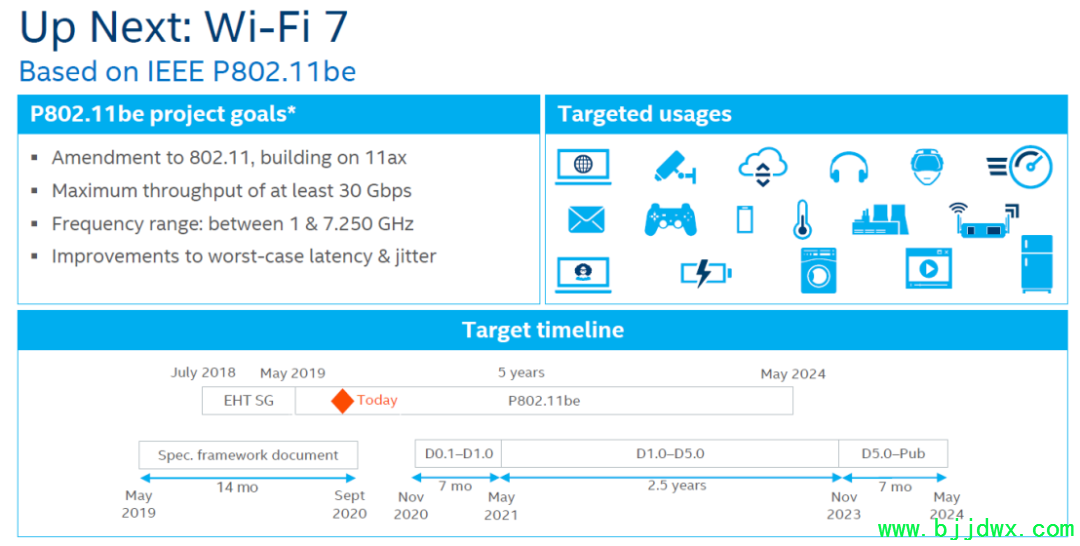Click the thermometer icon
The width and height of the screenshot is (1080, 546).
pyautogui.click(x=802, y=220)
